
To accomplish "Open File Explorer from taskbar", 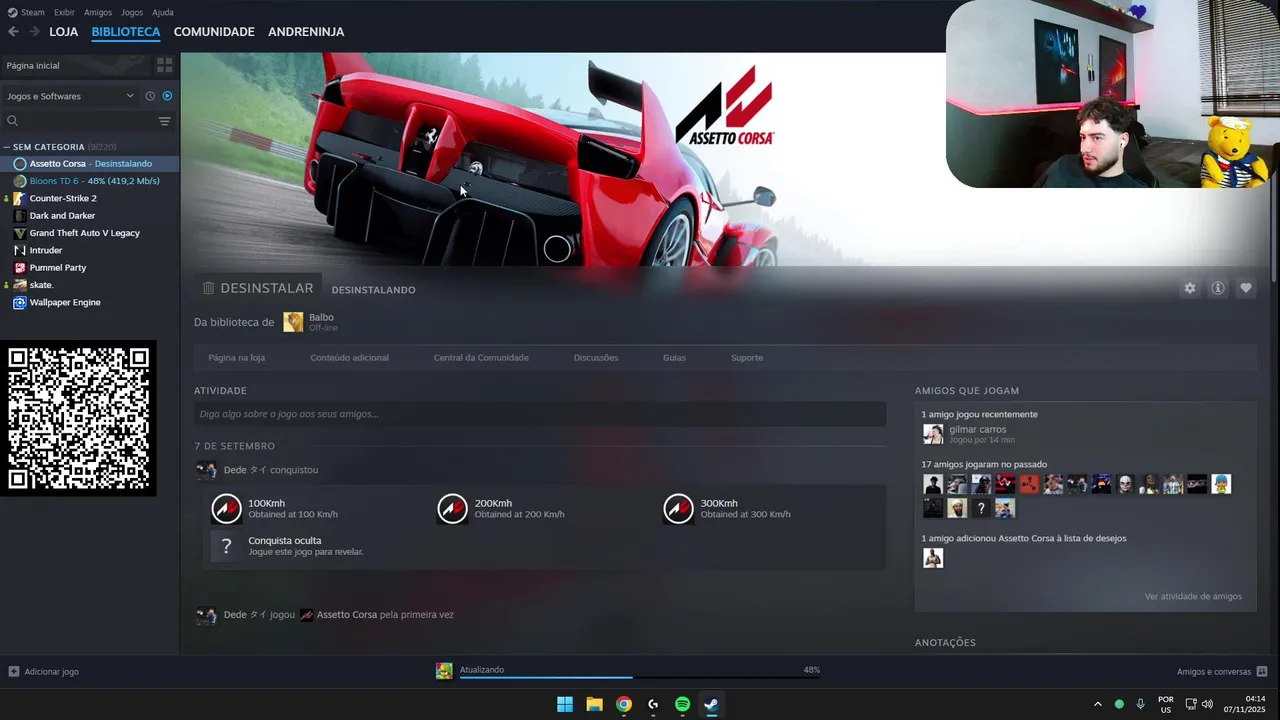I will pyautogui.click(x=594, y=704).
